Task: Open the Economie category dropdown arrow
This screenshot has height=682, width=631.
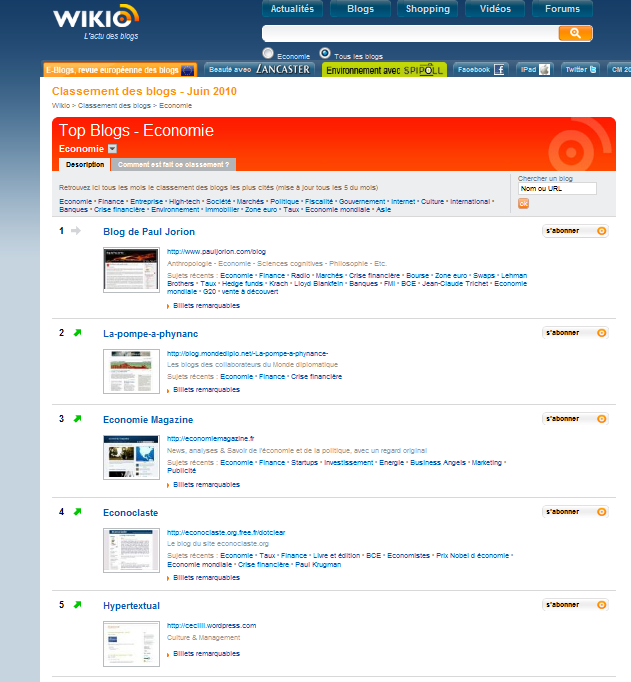Action: 112,149
